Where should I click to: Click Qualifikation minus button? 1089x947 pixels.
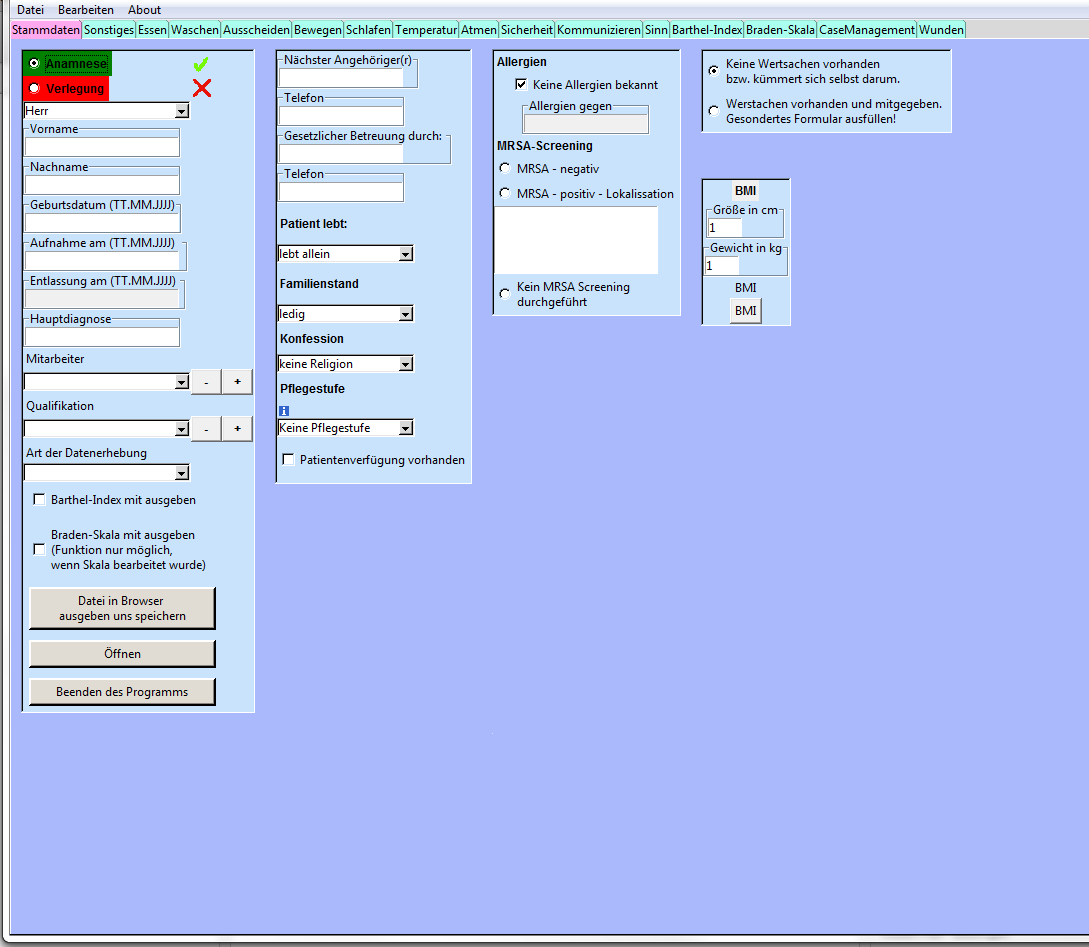click(206, 429)
